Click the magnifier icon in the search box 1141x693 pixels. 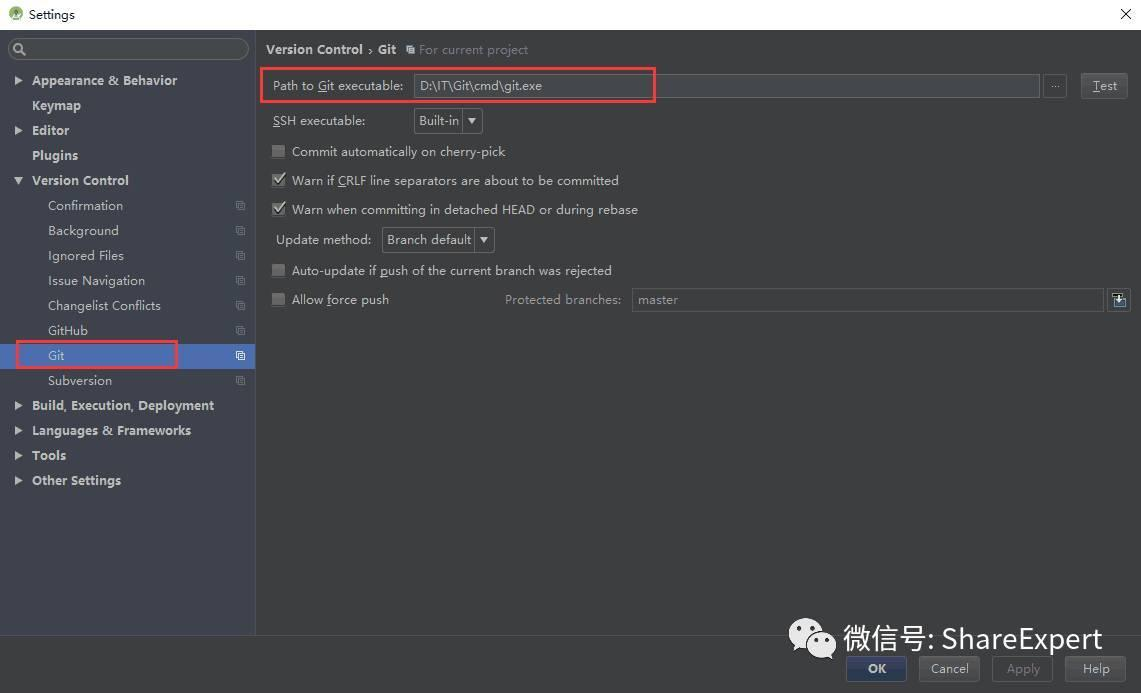tap(20, 50)
